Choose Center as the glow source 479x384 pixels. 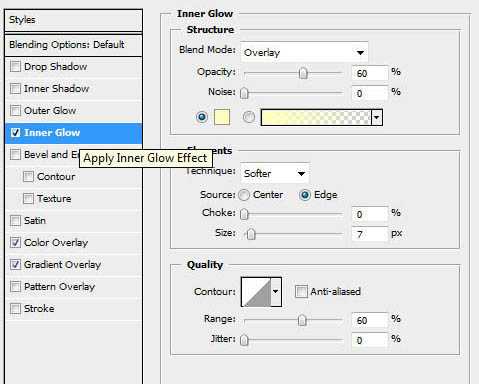[x=244, y=195]
